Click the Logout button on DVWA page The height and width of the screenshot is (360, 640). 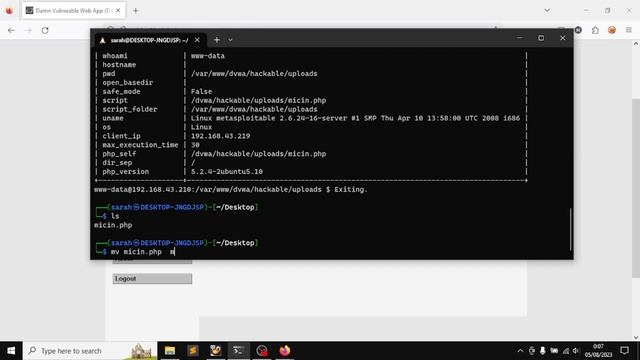click(x=152, y=279)
